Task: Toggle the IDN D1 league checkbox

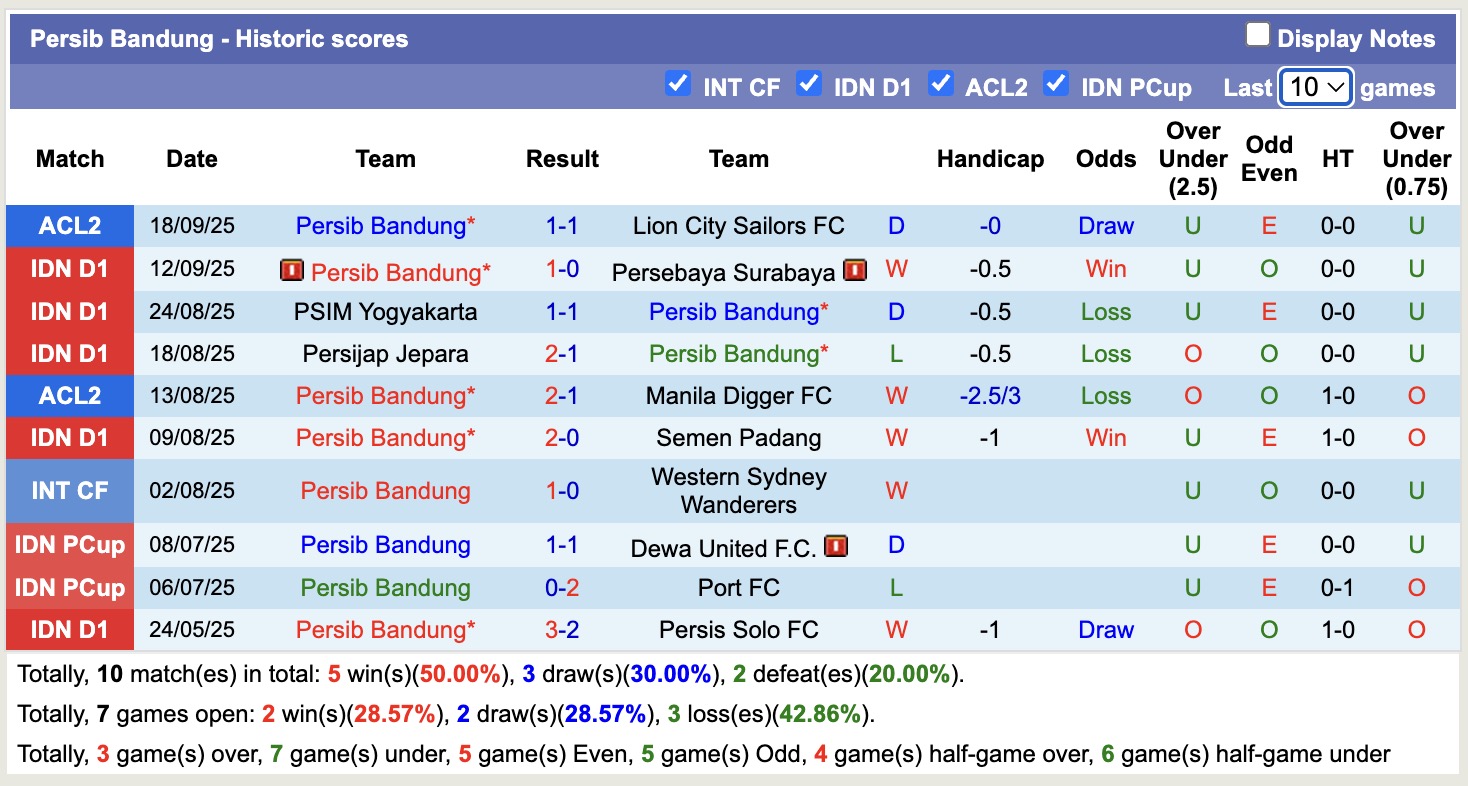Action: (x=809, y=84)
